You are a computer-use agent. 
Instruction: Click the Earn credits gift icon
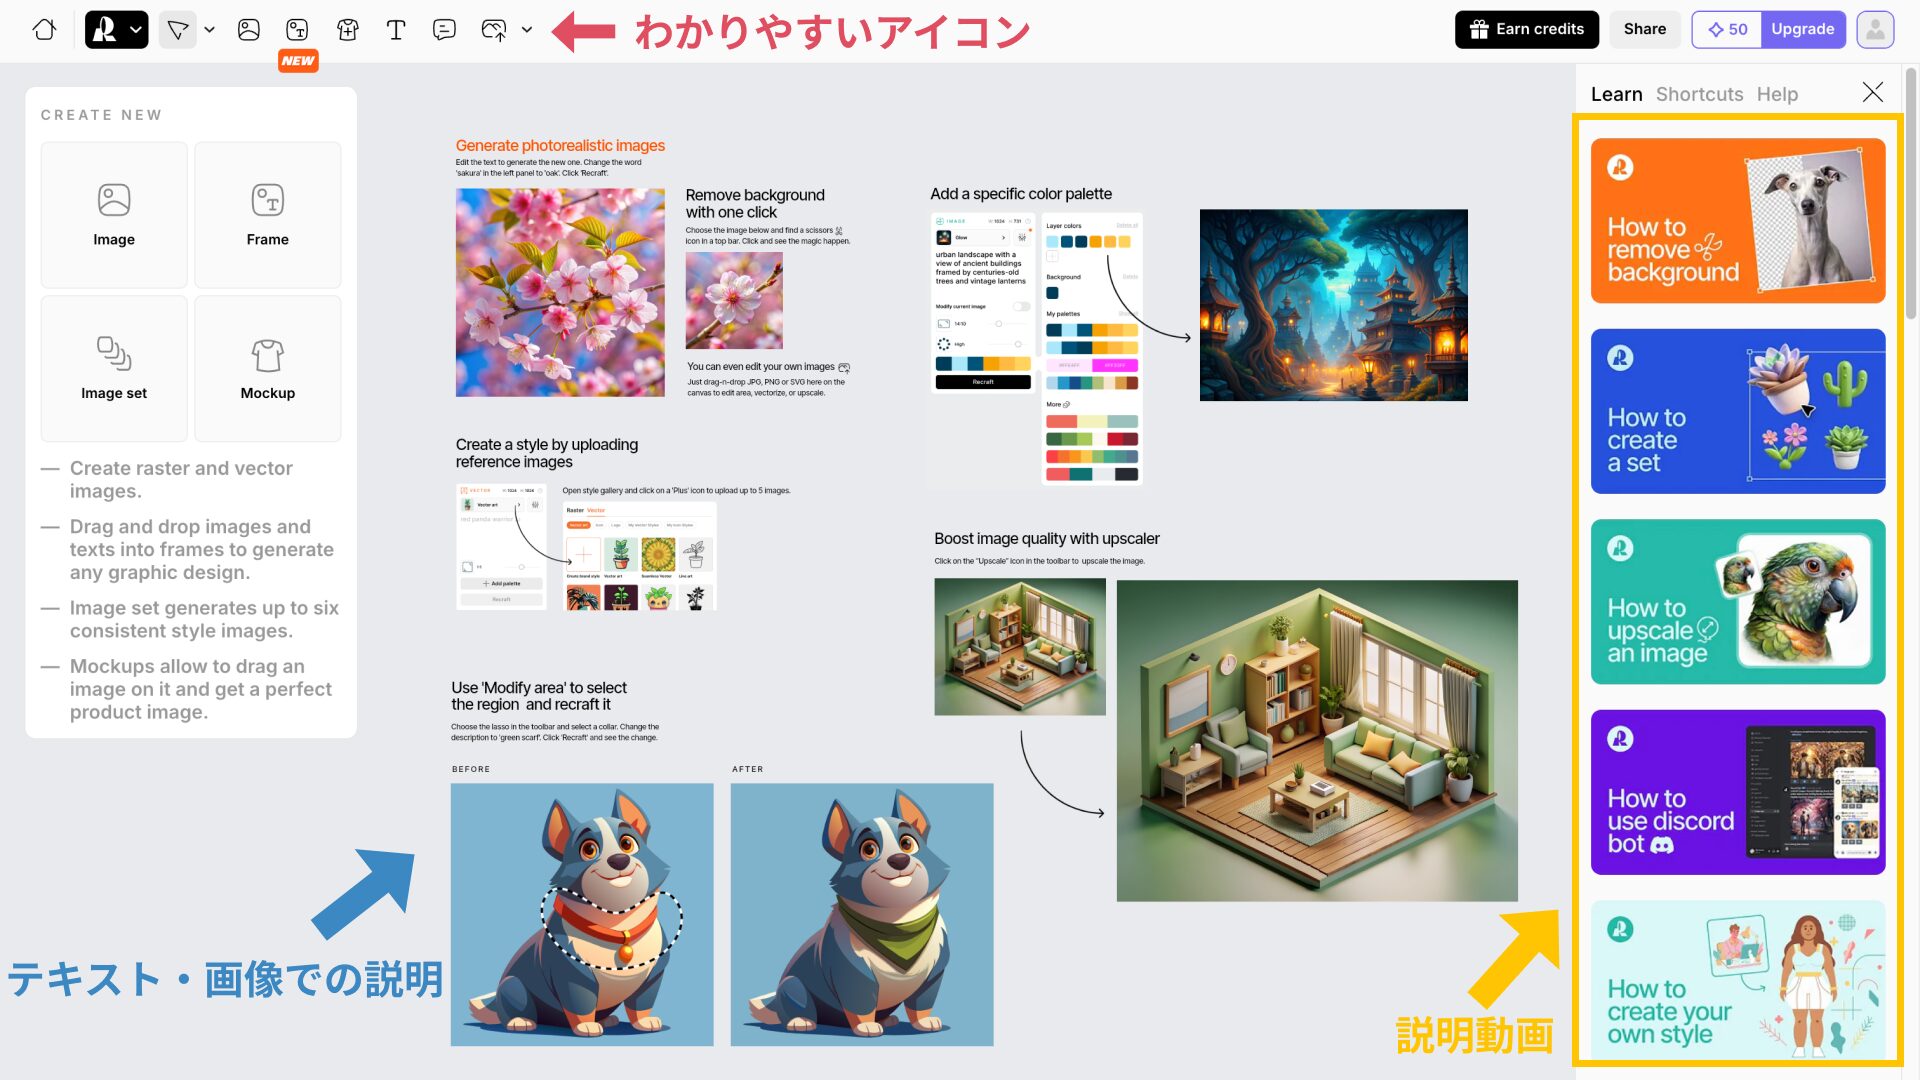(x=1478, y=29)
